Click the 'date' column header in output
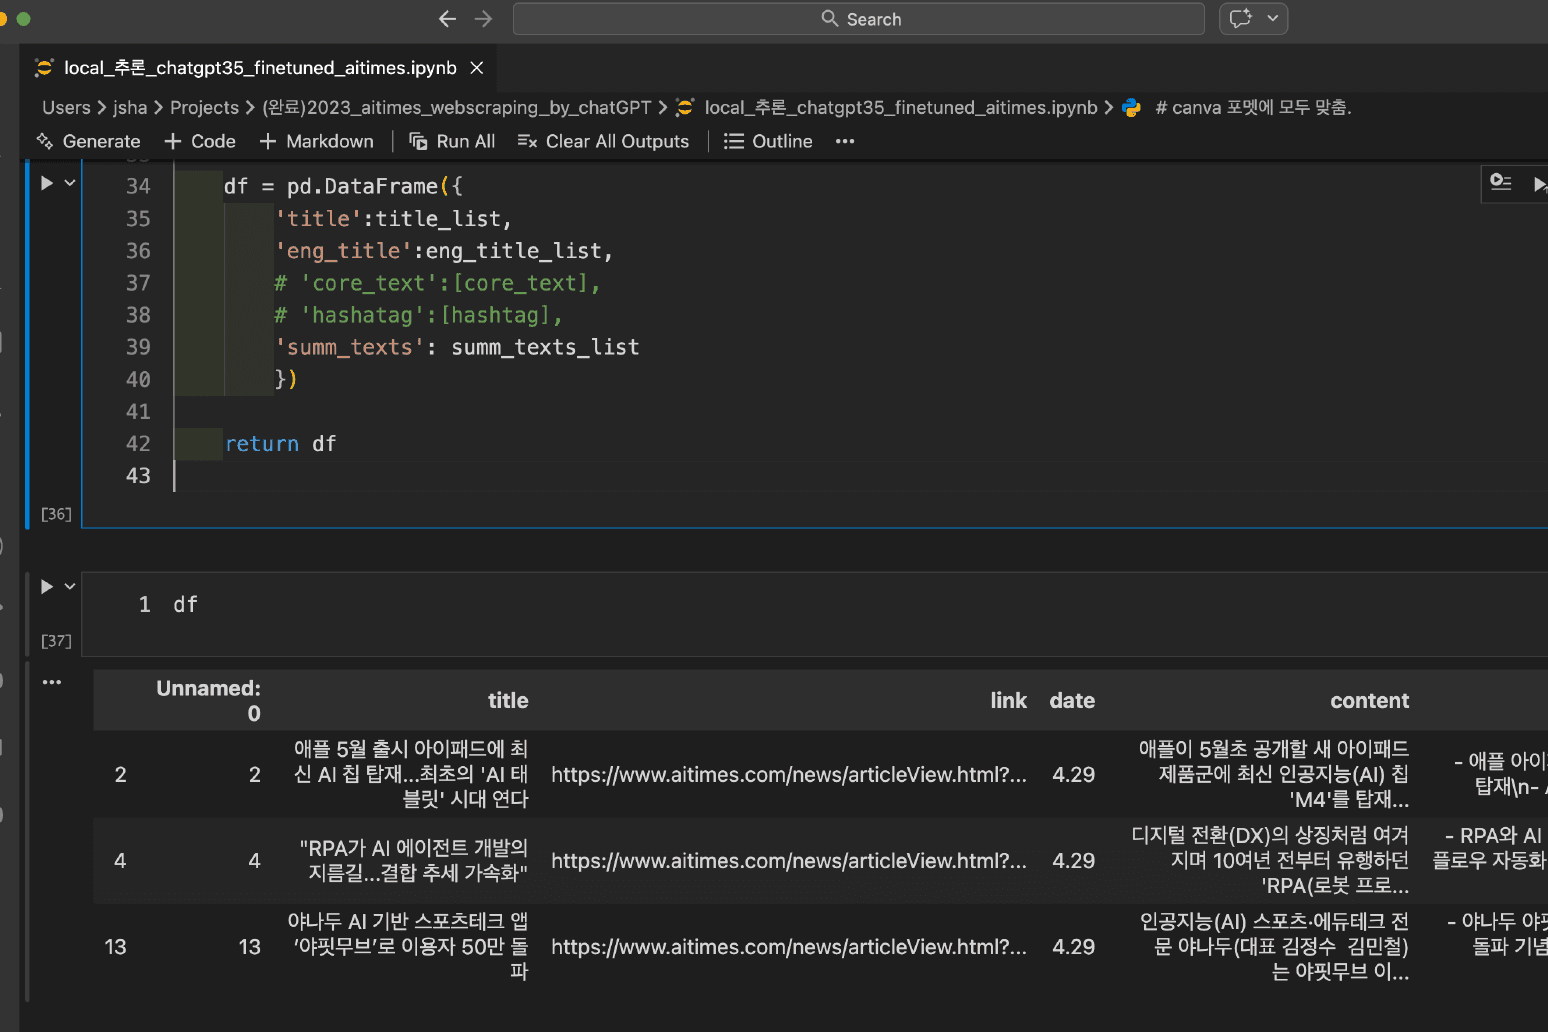1548x1032 pixels. point(1072,701)
